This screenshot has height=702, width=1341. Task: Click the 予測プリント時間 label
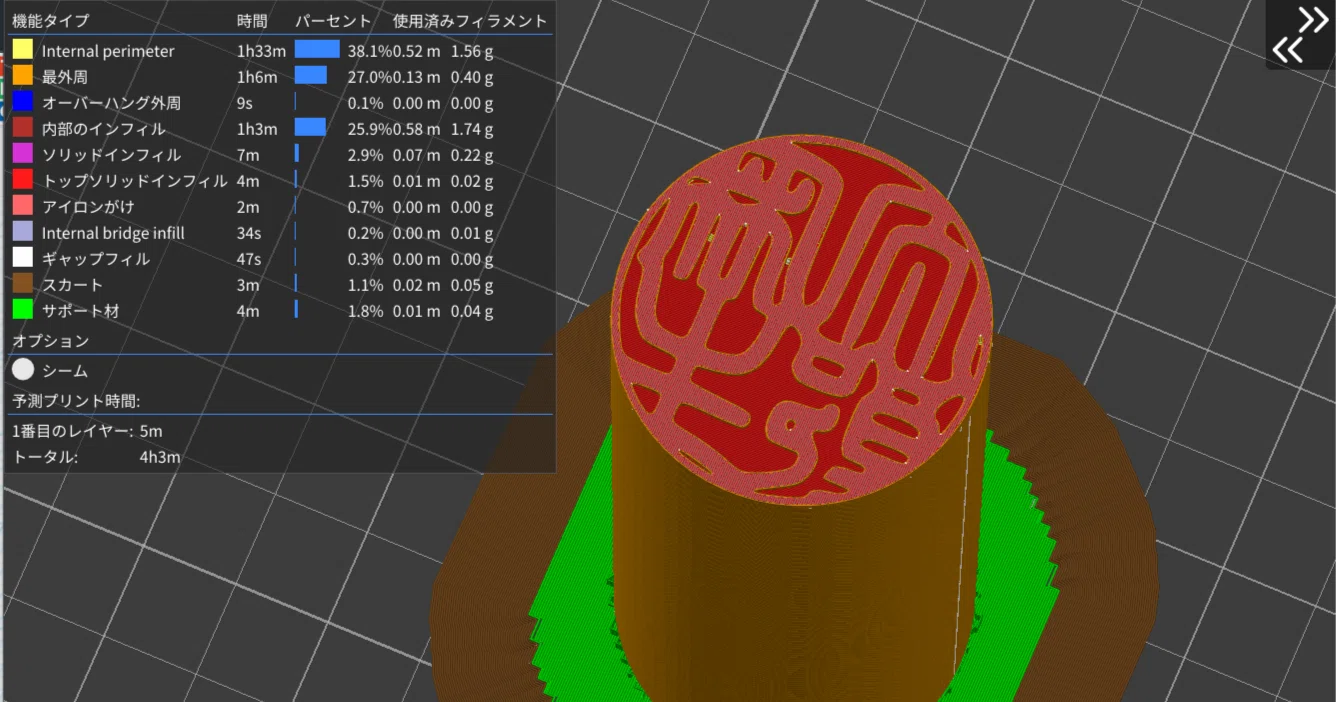(76, 401)
